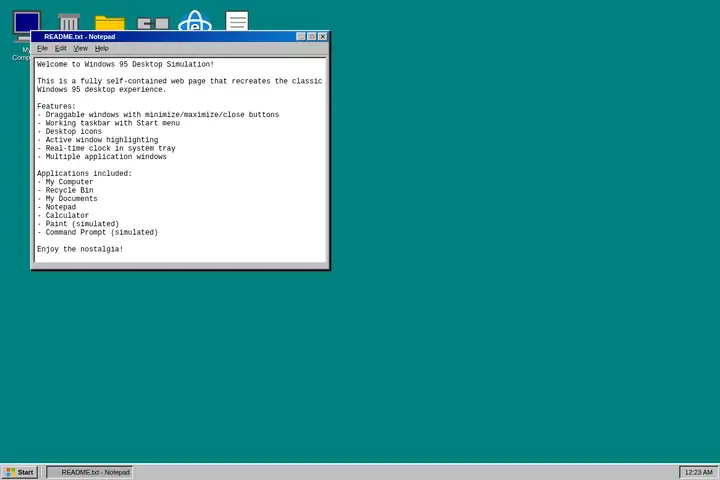This screenshot has width=720, height=480.
Task: Close the README.txt Notepad window
Action: click(323, 36)
